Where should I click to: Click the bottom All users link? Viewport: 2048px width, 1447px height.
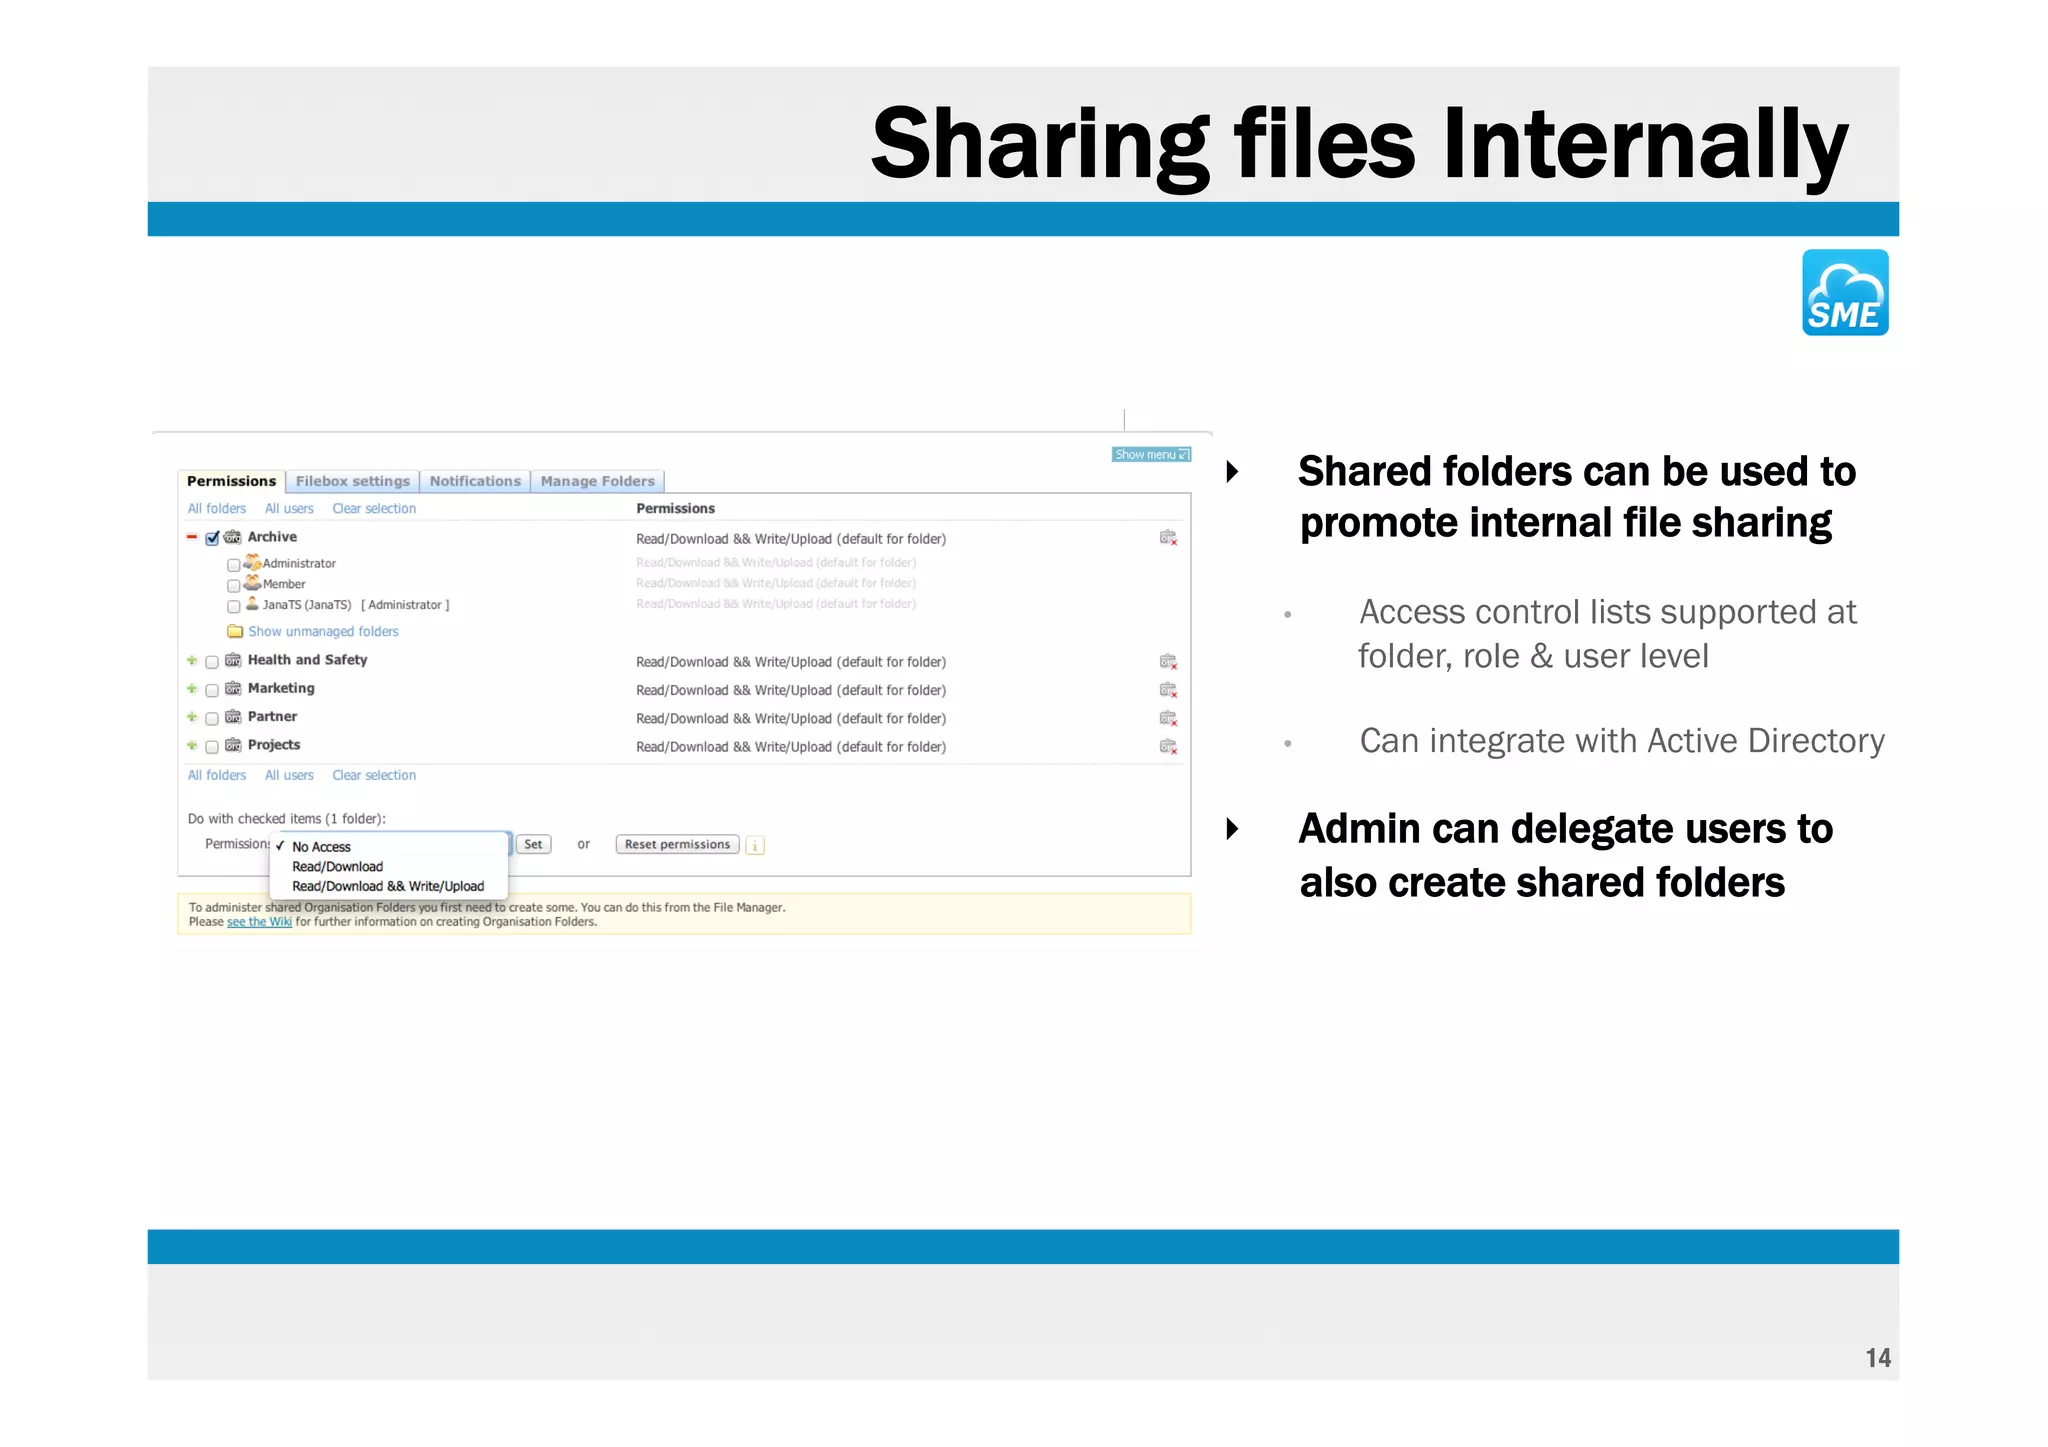[289, 776]
